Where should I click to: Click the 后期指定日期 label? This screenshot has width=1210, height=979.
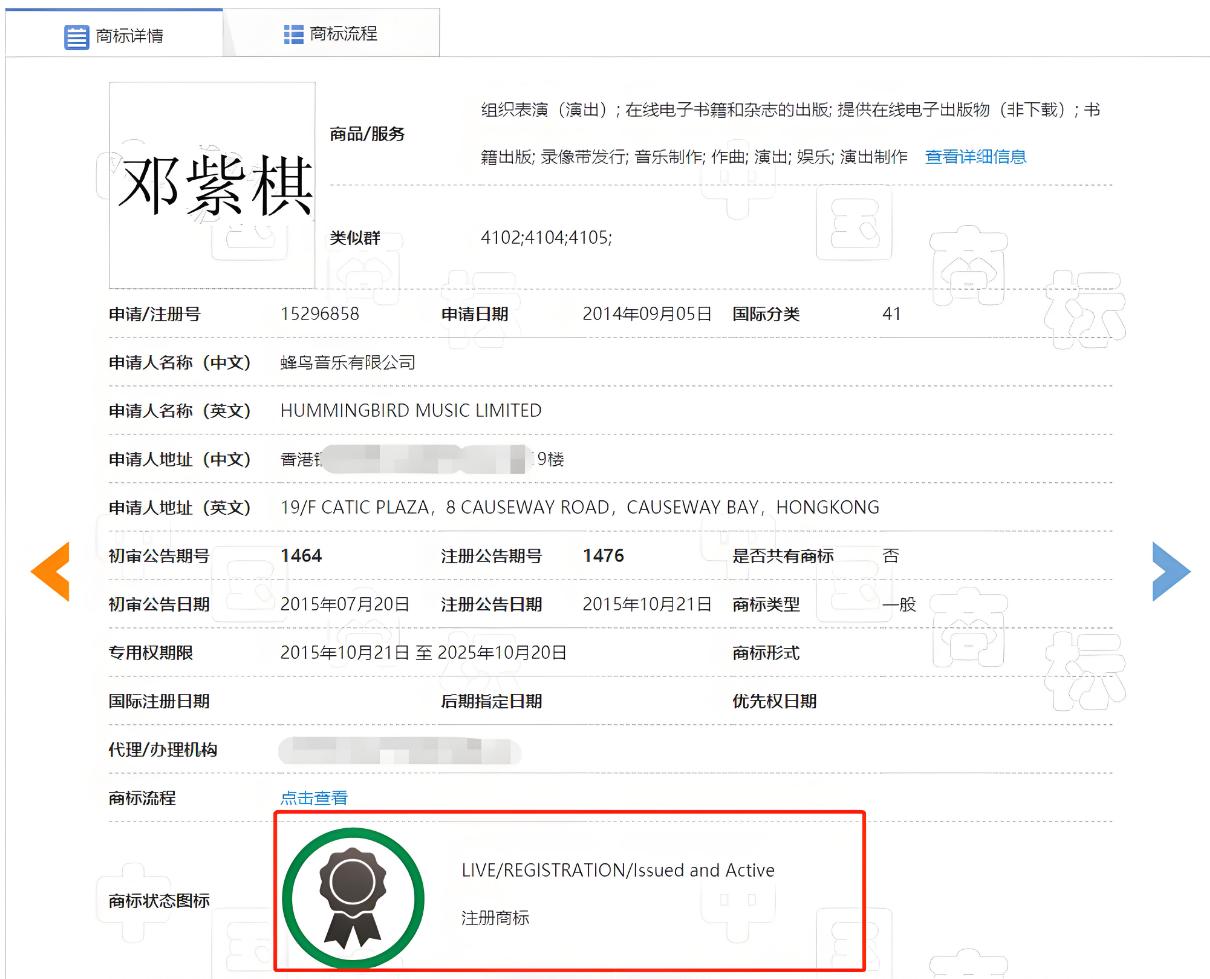[491, 701]
